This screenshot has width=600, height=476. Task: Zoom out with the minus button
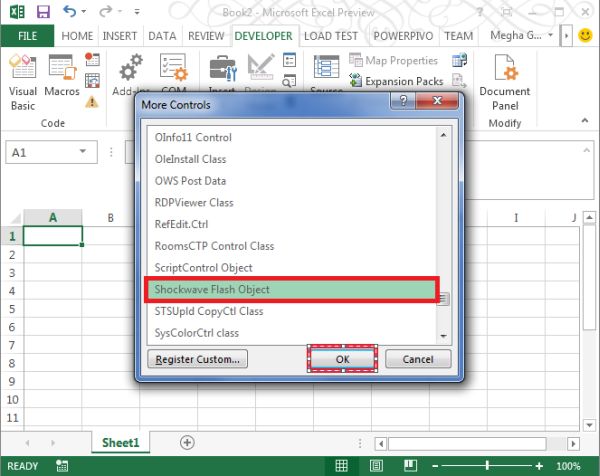coord(435,466)
